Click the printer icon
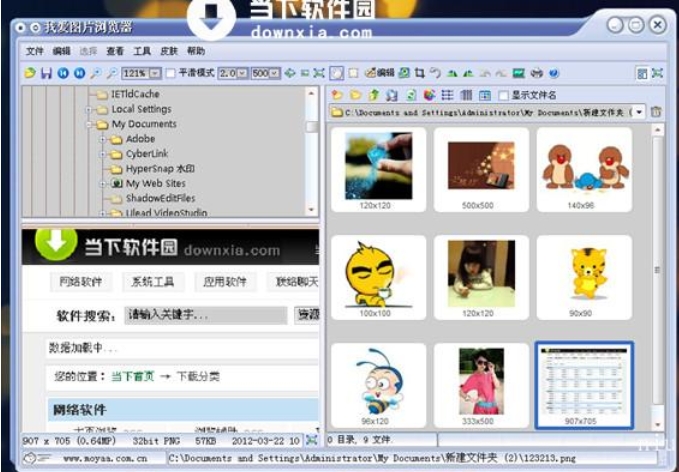Image resolution: width=679 pixels, height=472 pixels. 537,73
